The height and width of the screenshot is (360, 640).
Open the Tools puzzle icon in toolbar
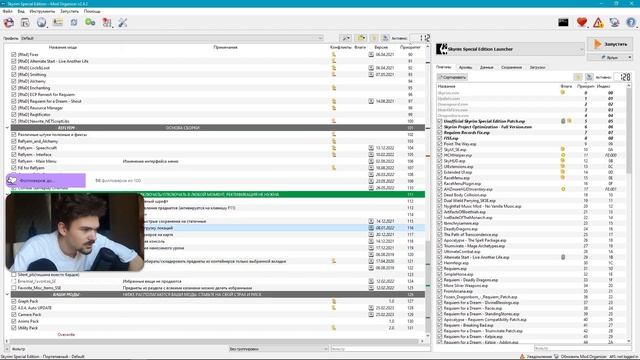click(x=107, y=23)
